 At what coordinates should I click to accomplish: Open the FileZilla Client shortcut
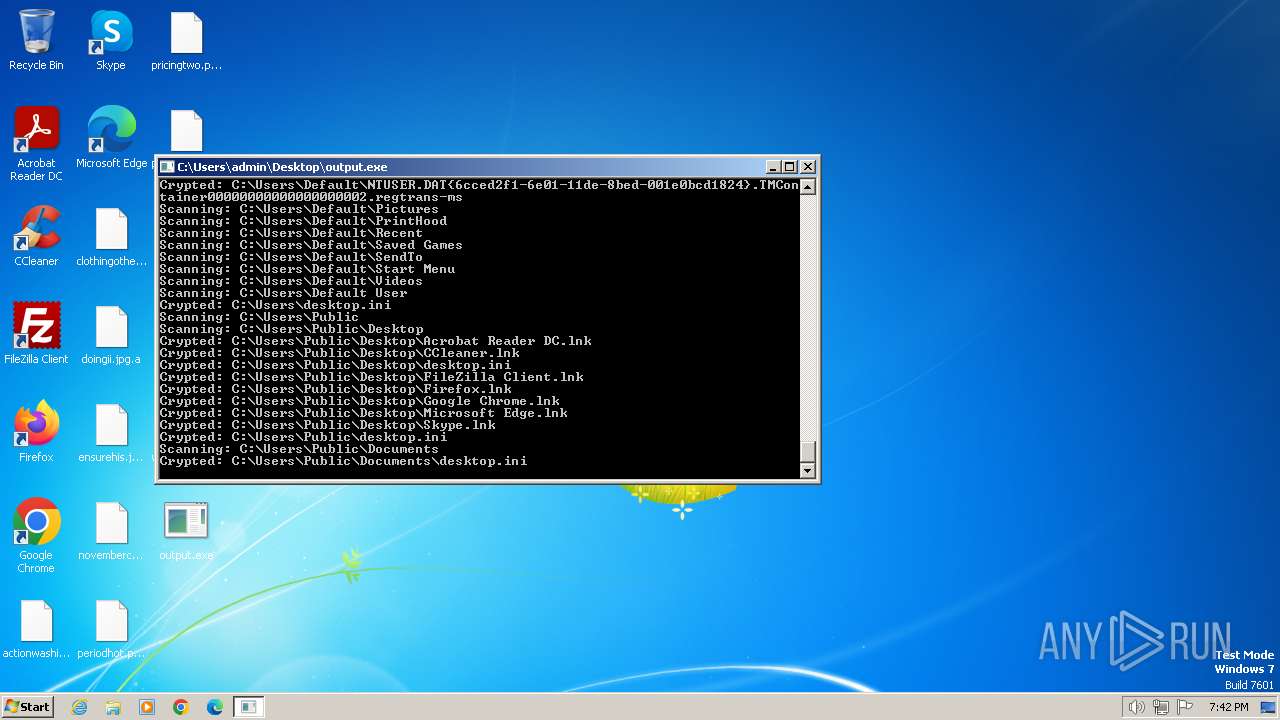pos(36,334)
